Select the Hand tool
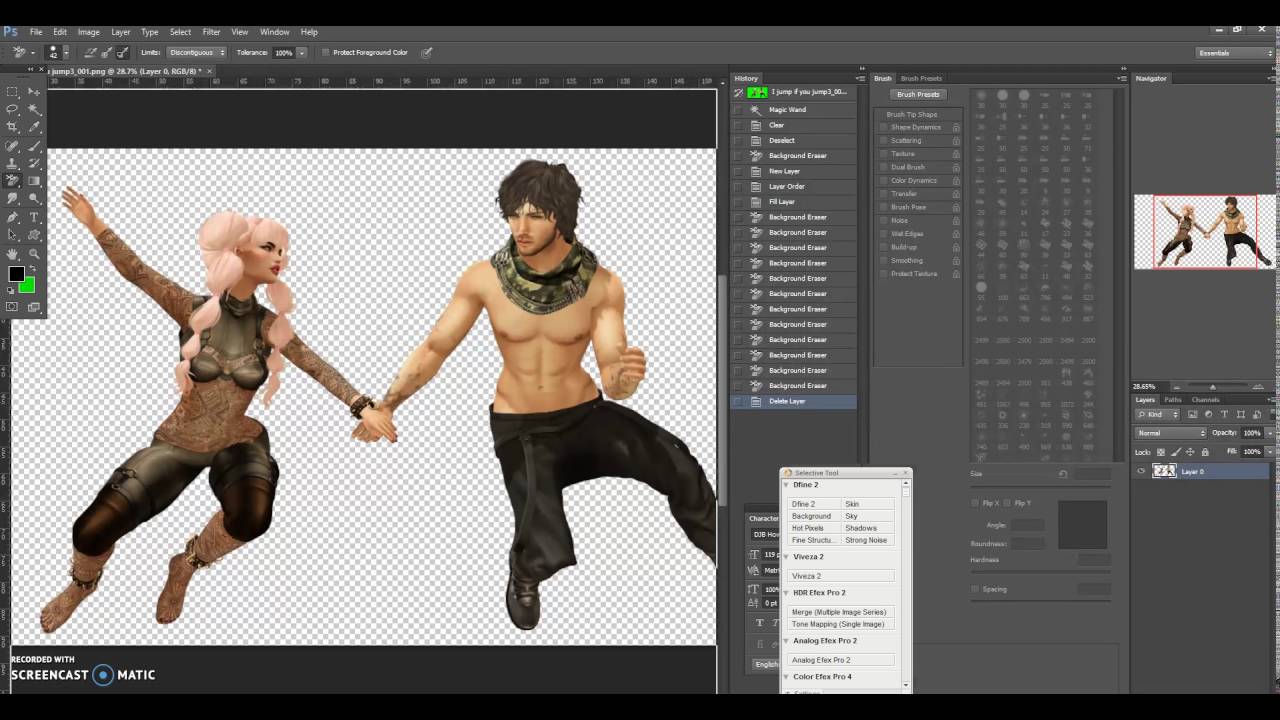Image resolution: width=1280 pixels, height=720 pixels. (12, 254)
